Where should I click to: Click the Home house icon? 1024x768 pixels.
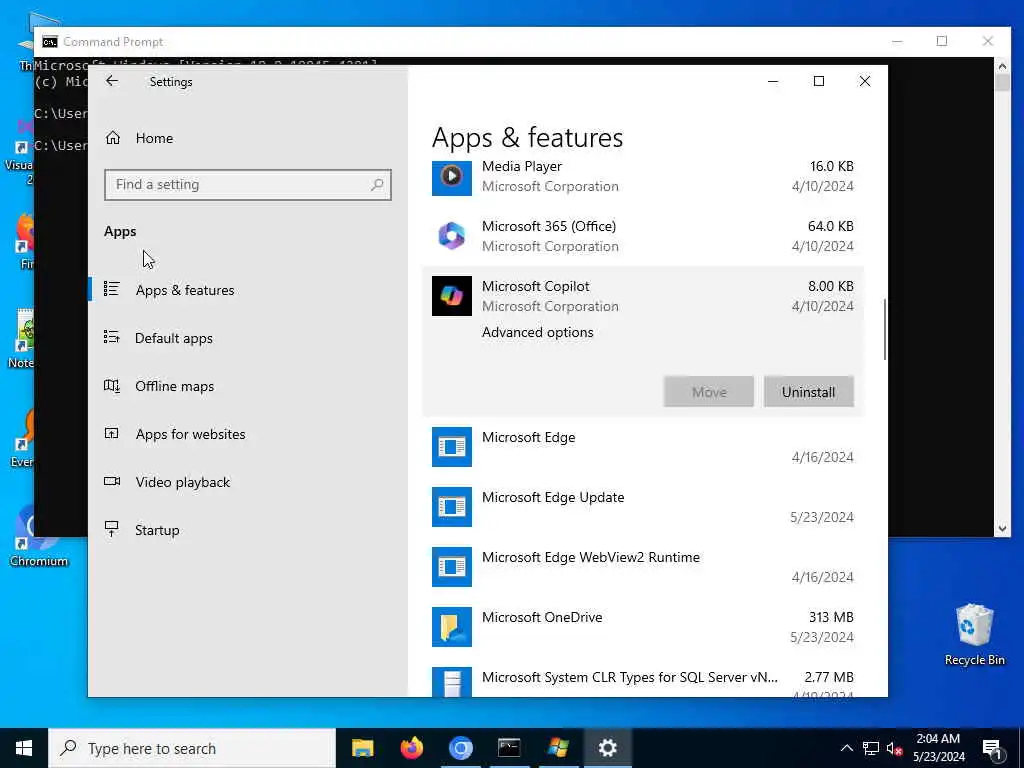(x=113, y=138)
